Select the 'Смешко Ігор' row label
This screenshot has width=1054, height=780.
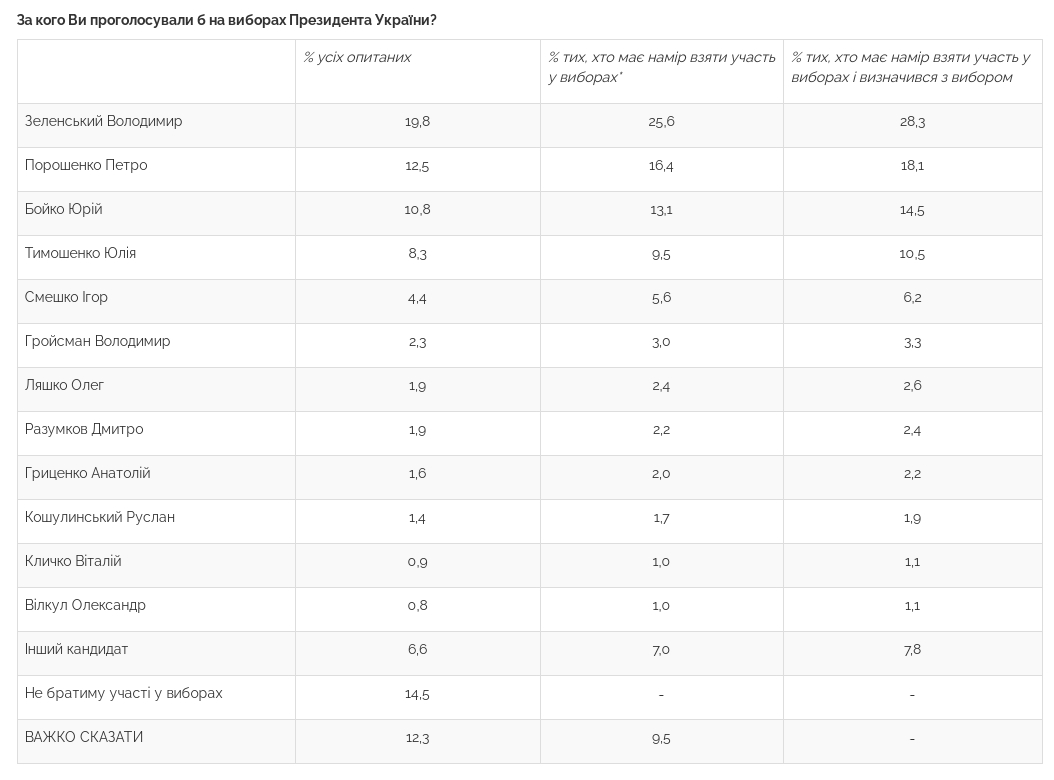tap(66, 297)
